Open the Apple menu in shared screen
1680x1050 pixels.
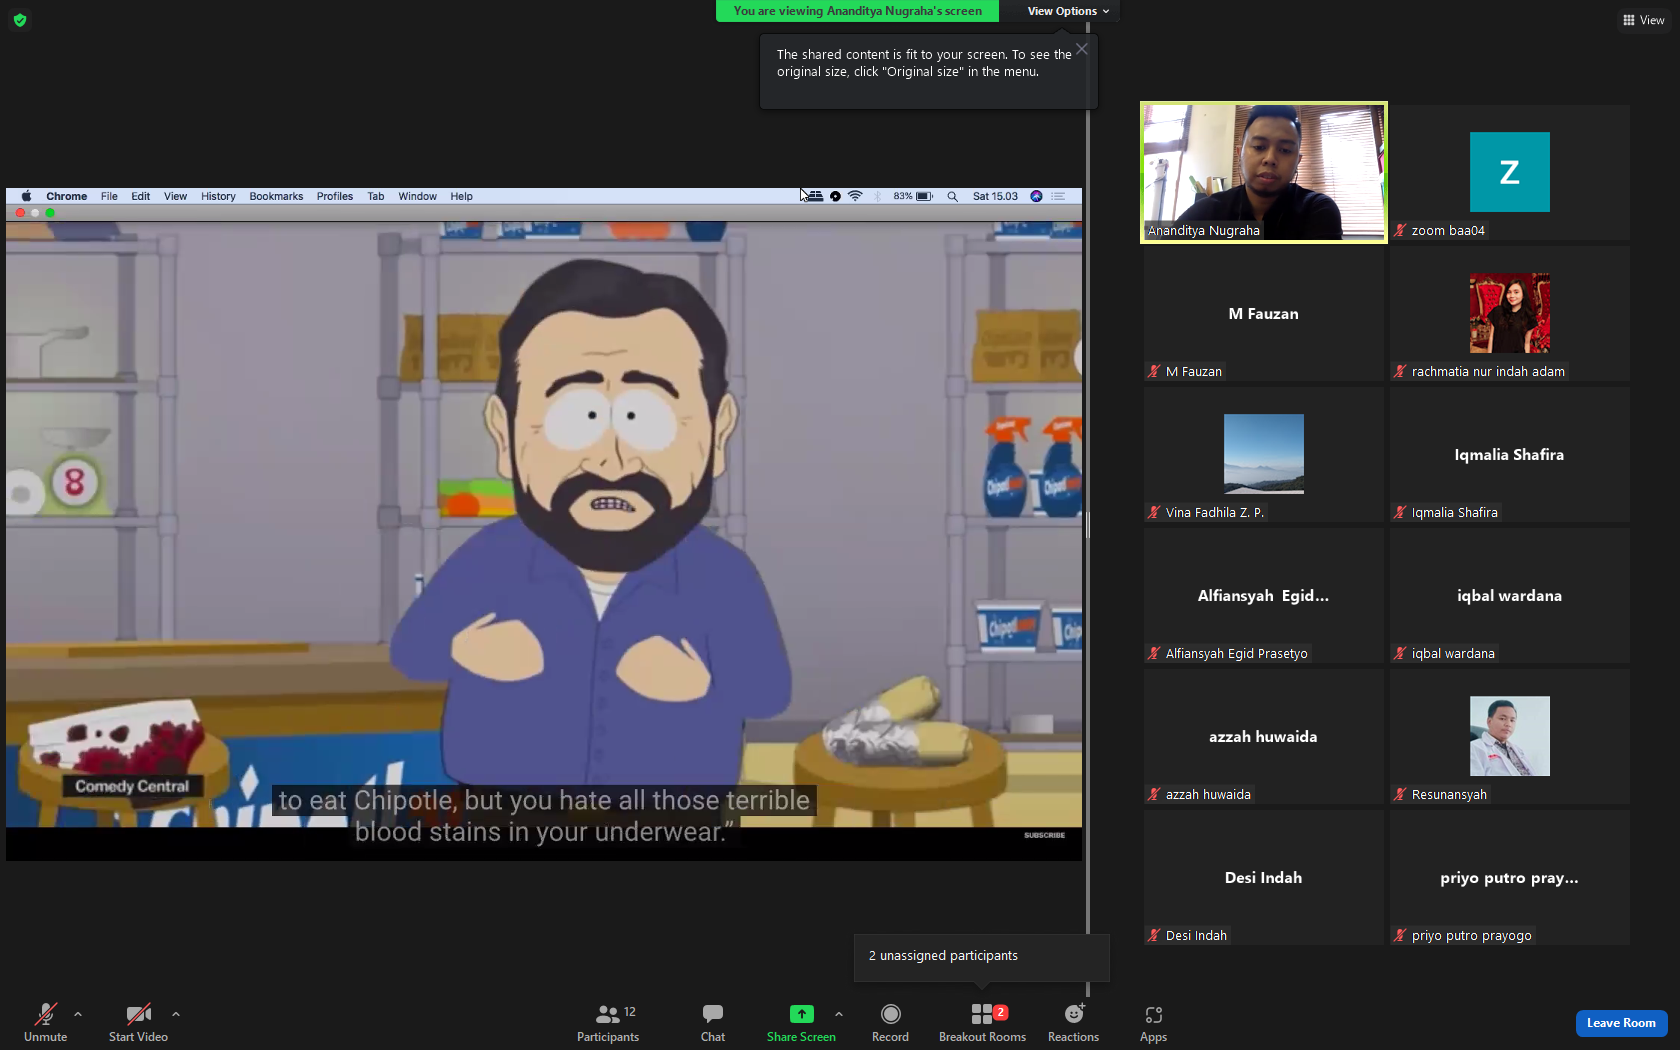[26, 196]
